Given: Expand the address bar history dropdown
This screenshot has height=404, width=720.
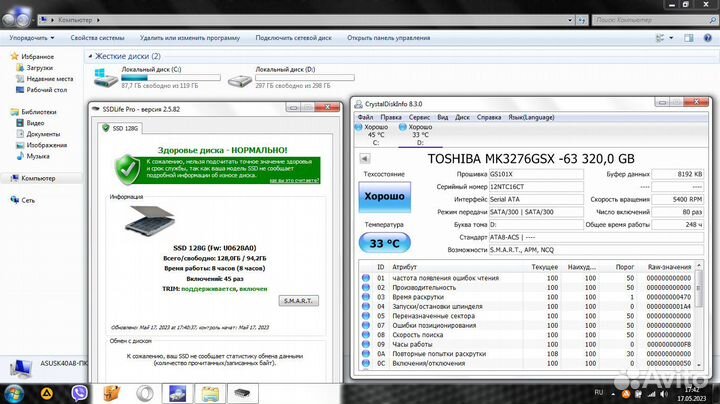Looking at the screenshot, I should point(570,20).
